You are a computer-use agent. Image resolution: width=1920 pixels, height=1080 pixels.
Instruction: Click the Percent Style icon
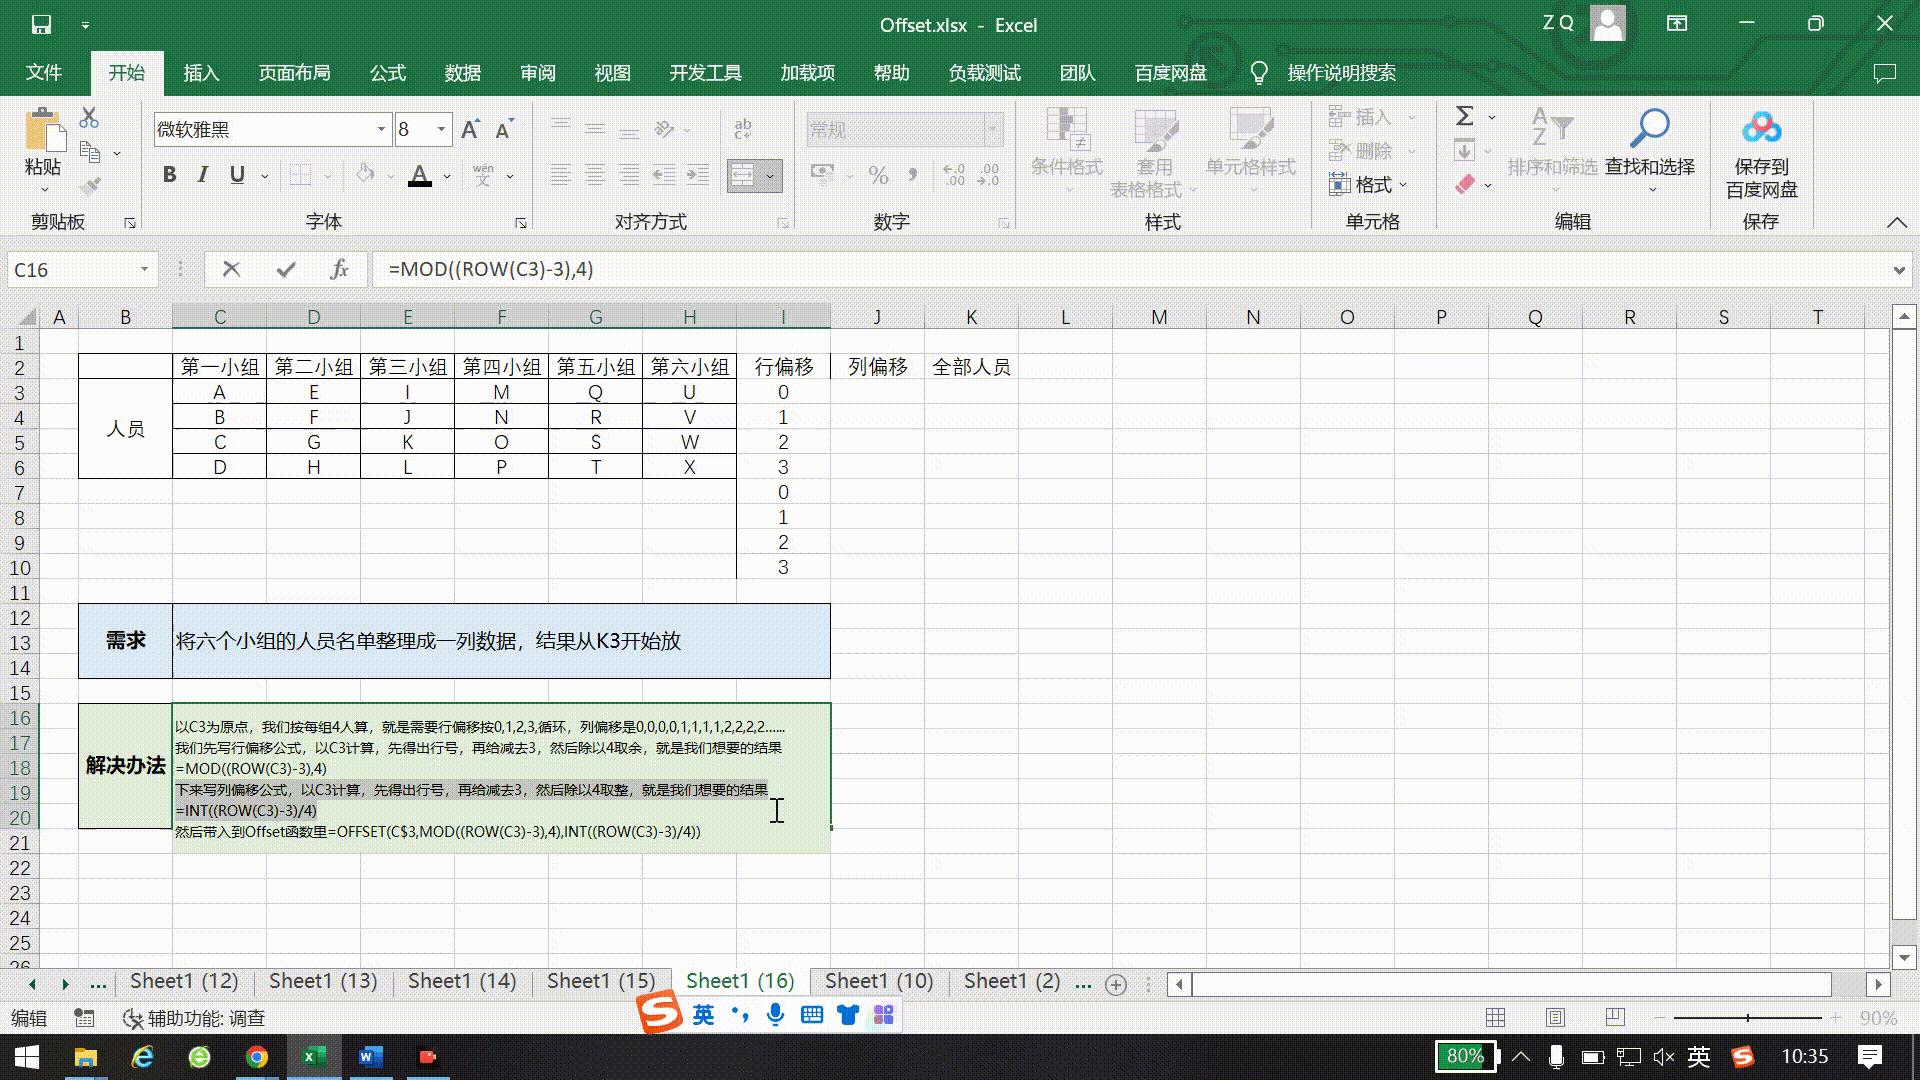pyautogui.click(x=878, y=175)
